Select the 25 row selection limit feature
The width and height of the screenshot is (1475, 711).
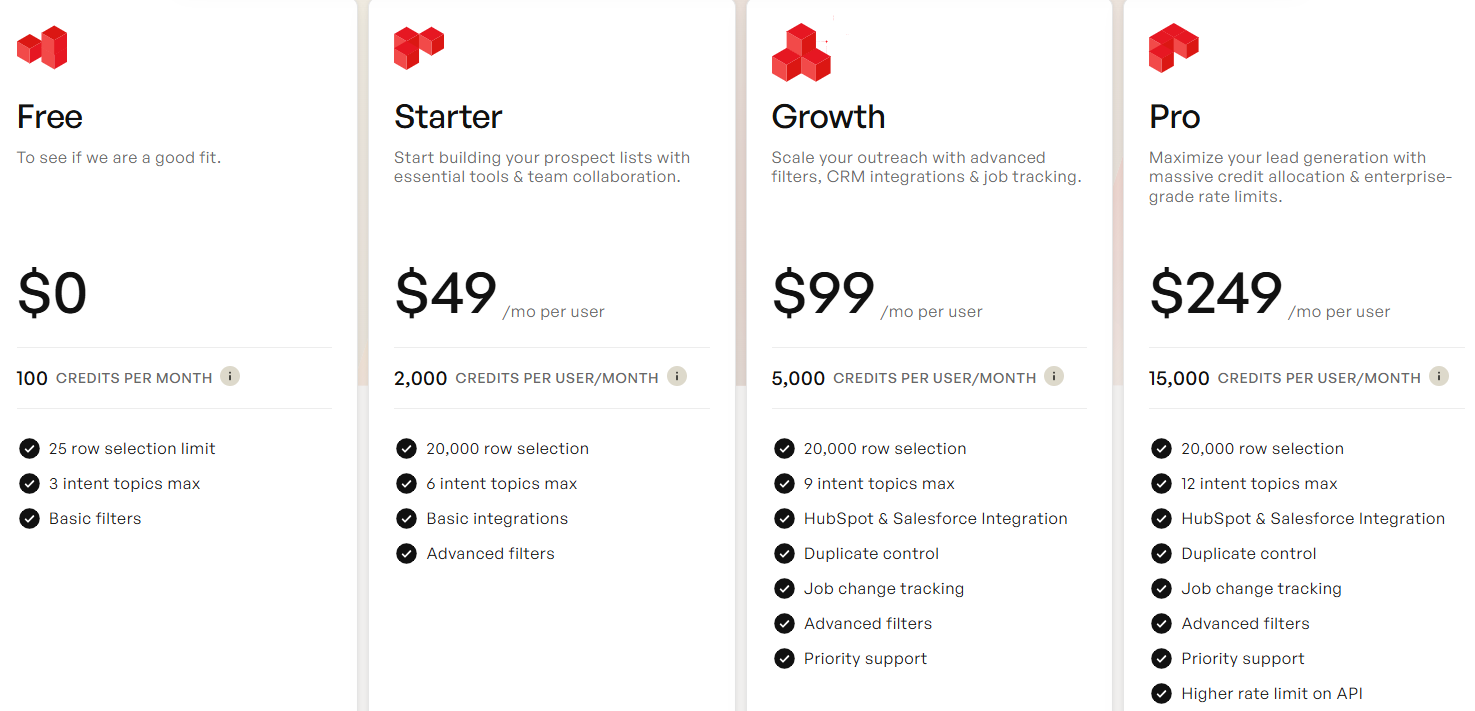pos(131,448)
